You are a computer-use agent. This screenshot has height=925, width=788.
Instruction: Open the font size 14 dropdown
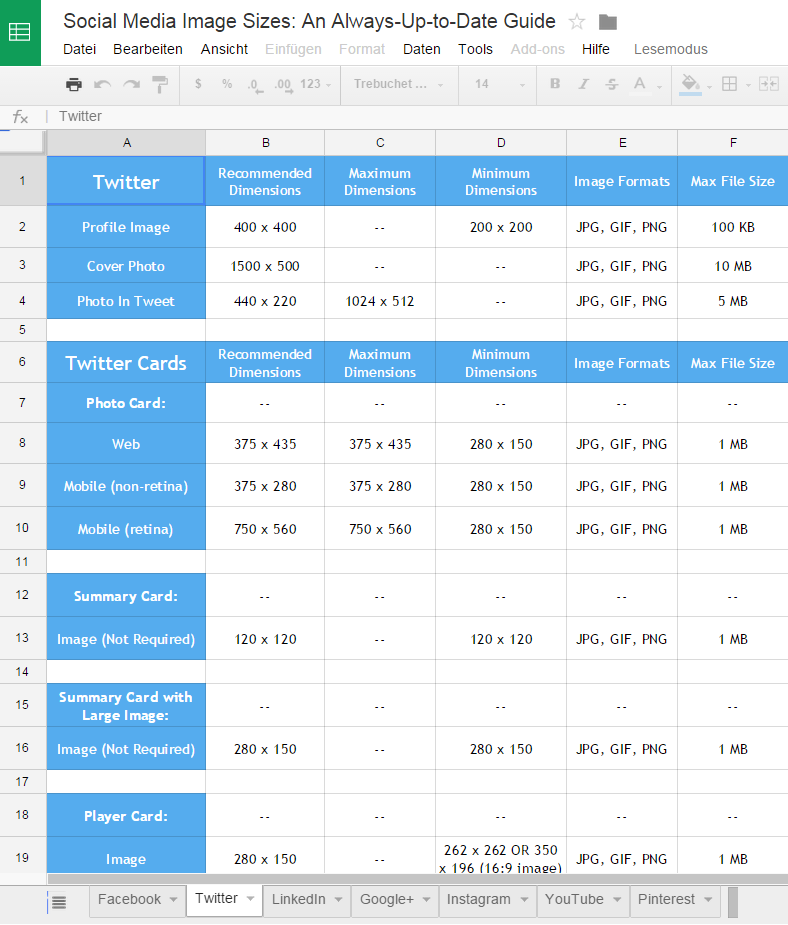(x=500, y=84)
